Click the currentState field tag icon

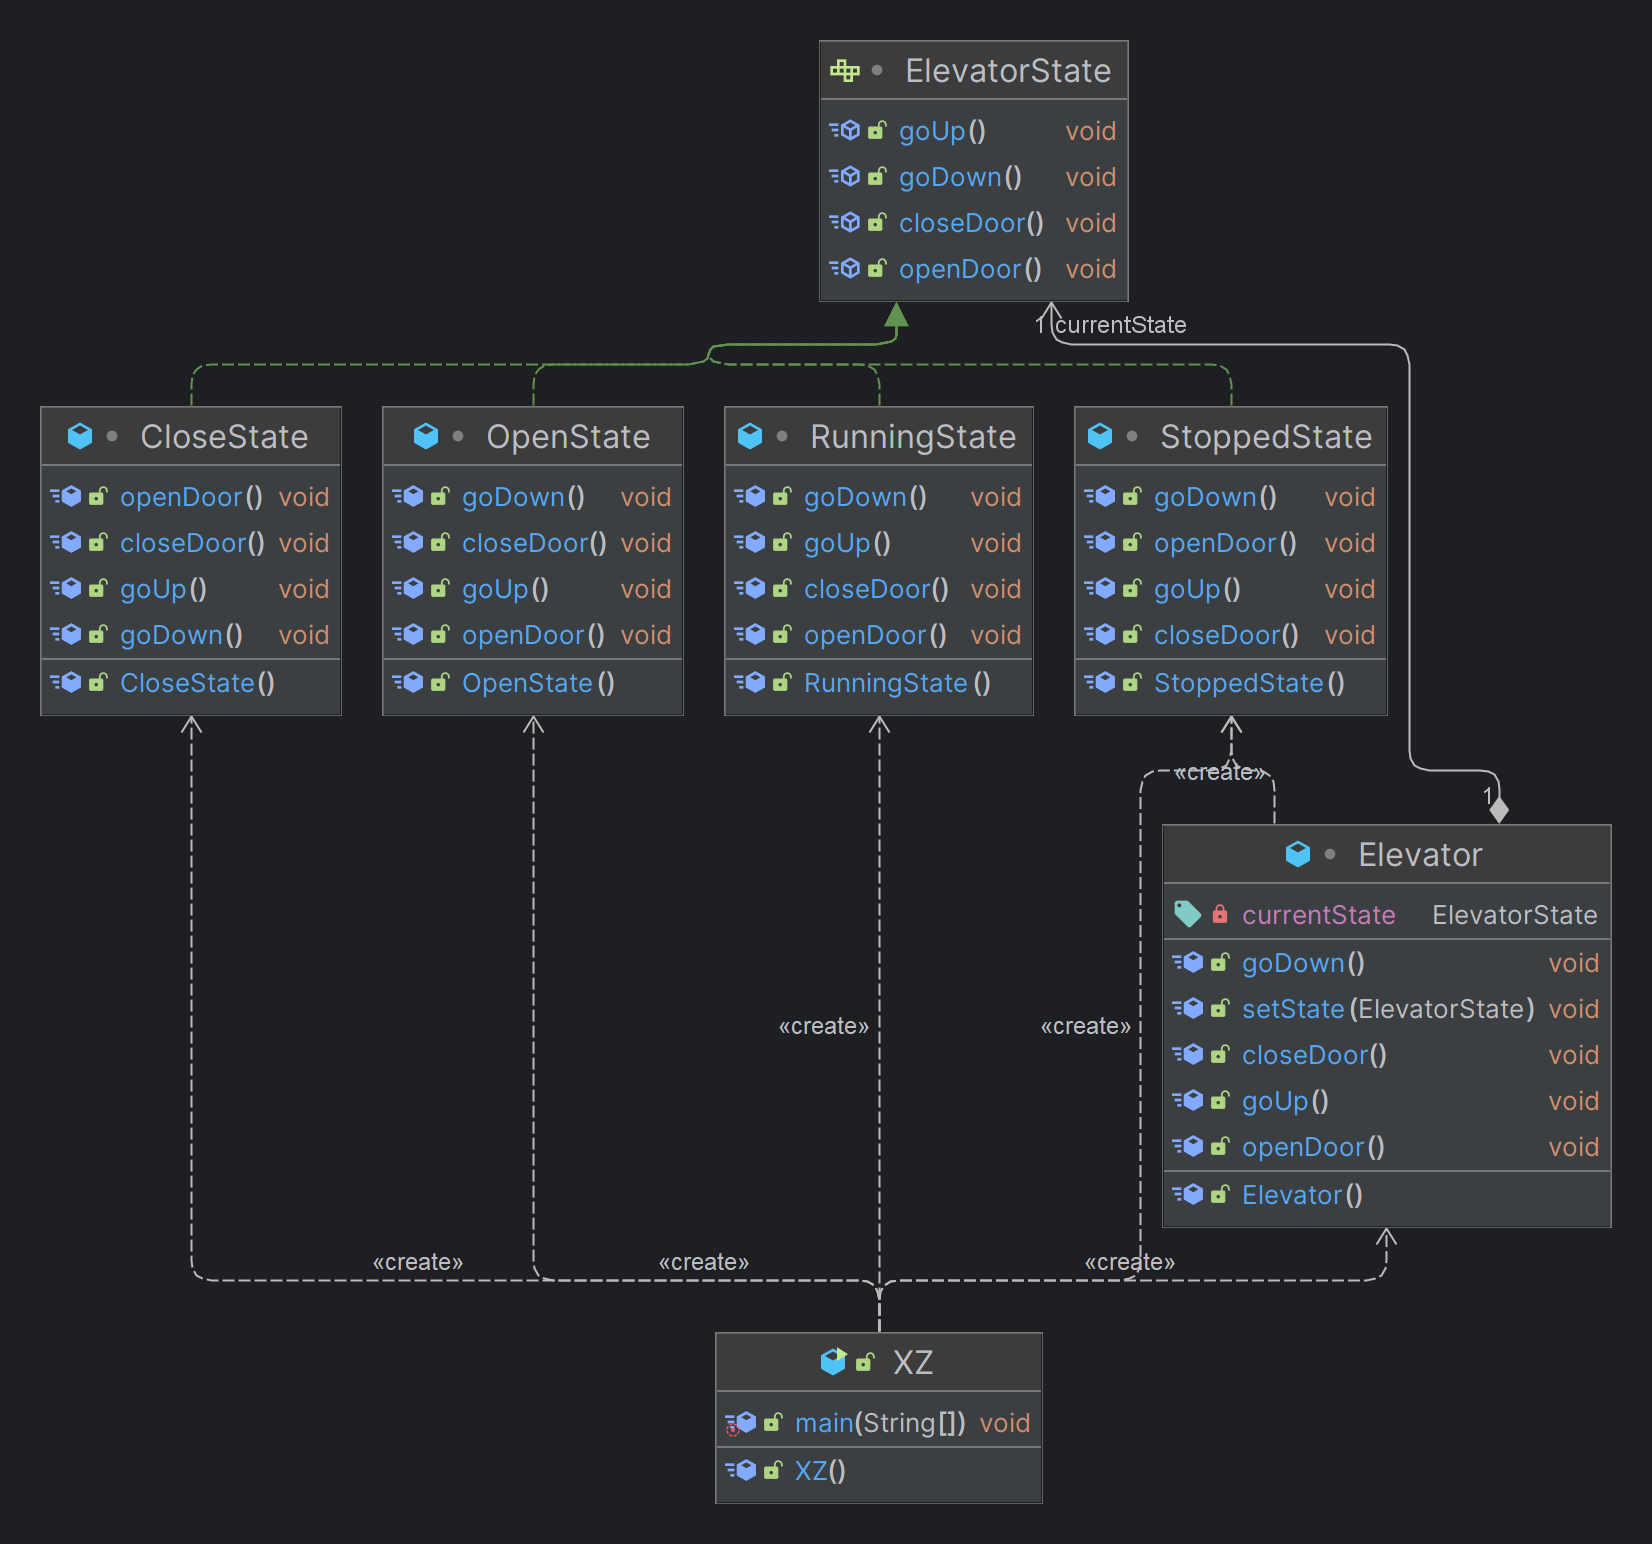pyautogui.click(x=1187, y=914)
